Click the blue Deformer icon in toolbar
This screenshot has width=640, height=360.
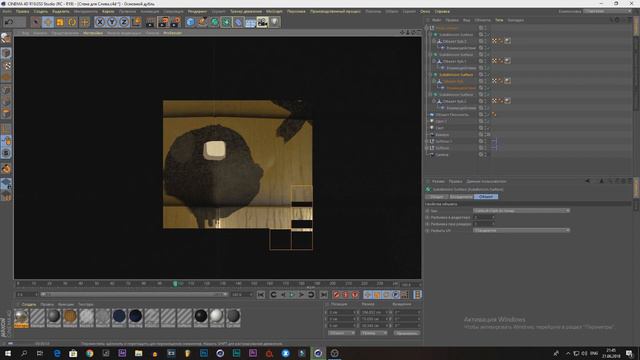coord(238,22)
